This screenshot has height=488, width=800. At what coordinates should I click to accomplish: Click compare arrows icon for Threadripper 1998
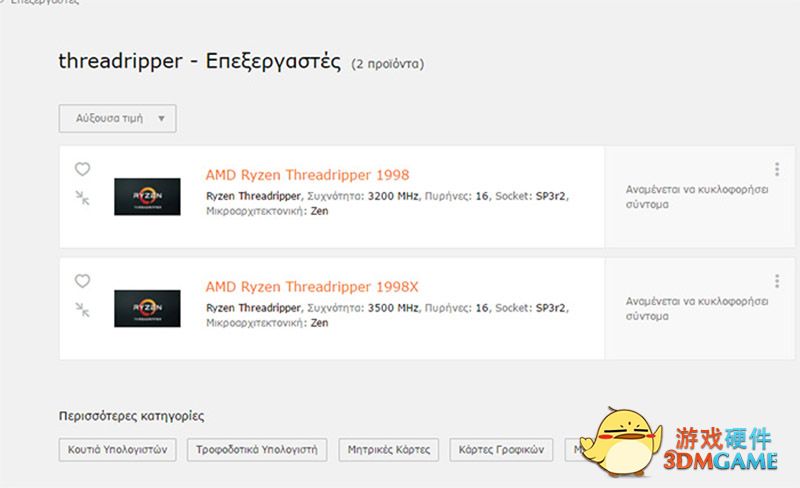[x=82, y=198]
